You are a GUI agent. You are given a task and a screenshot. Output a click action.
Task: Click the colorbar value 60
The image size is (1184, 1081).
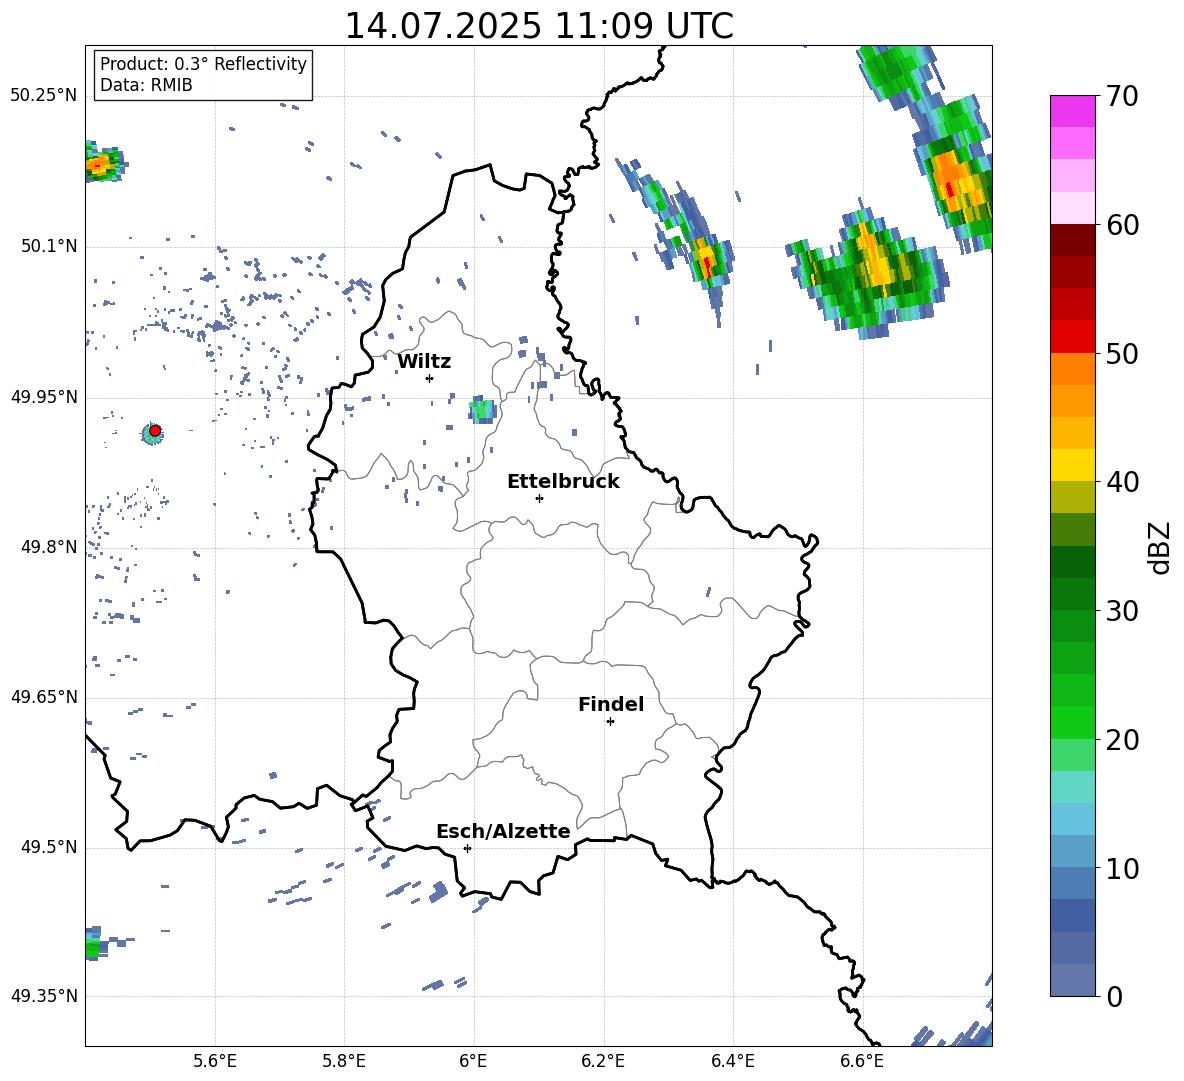coord(1121,225)
